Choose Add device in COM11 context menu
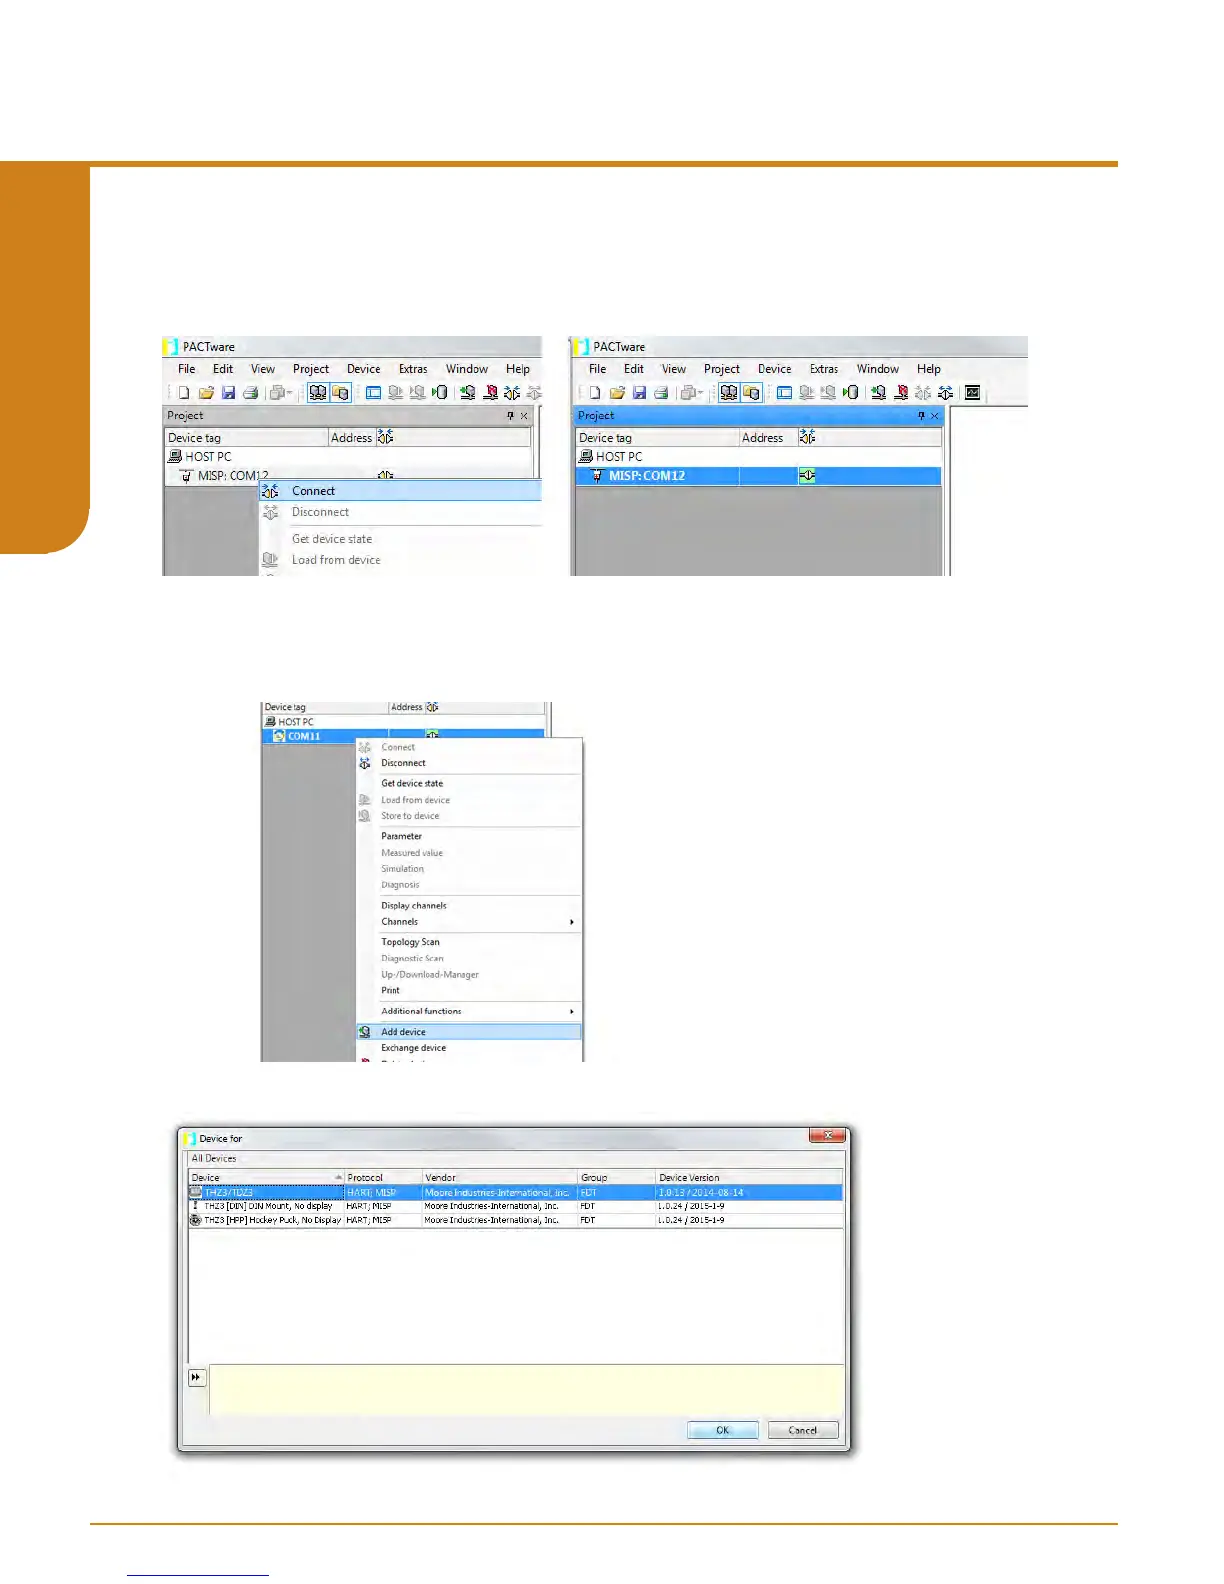The width and height of the screenshot is (1224, 1584). point(468,1032)
